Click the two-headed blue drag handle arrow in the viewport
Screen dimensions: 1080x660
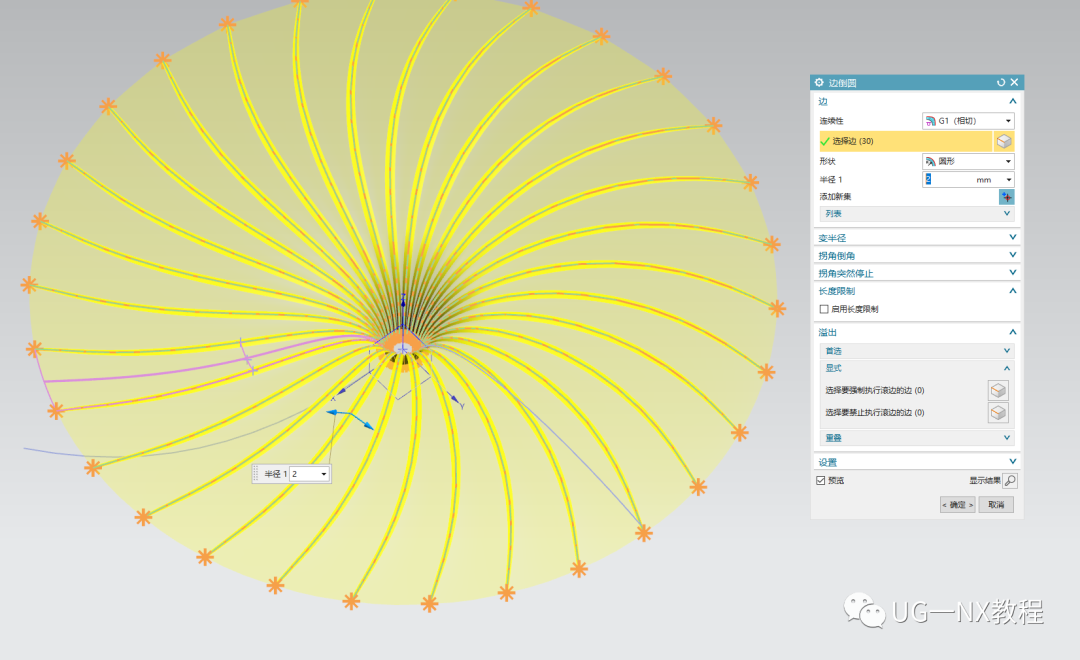pos(350,418)
